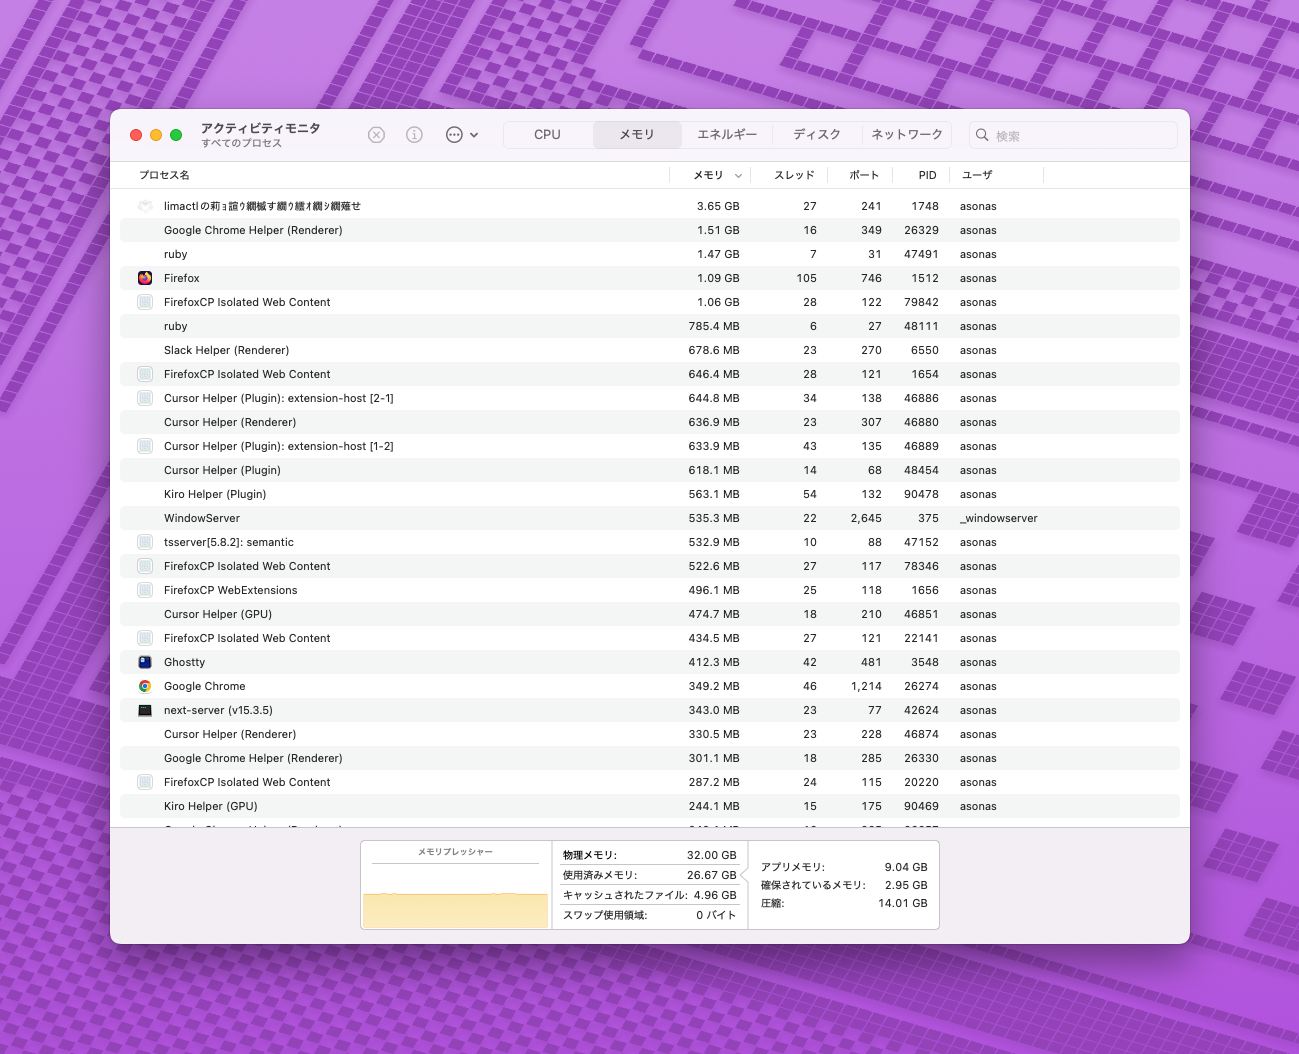1299x1054 pixels.
Task: Click the stop process X toolbar icon
Action: click(x=376, y=135)
